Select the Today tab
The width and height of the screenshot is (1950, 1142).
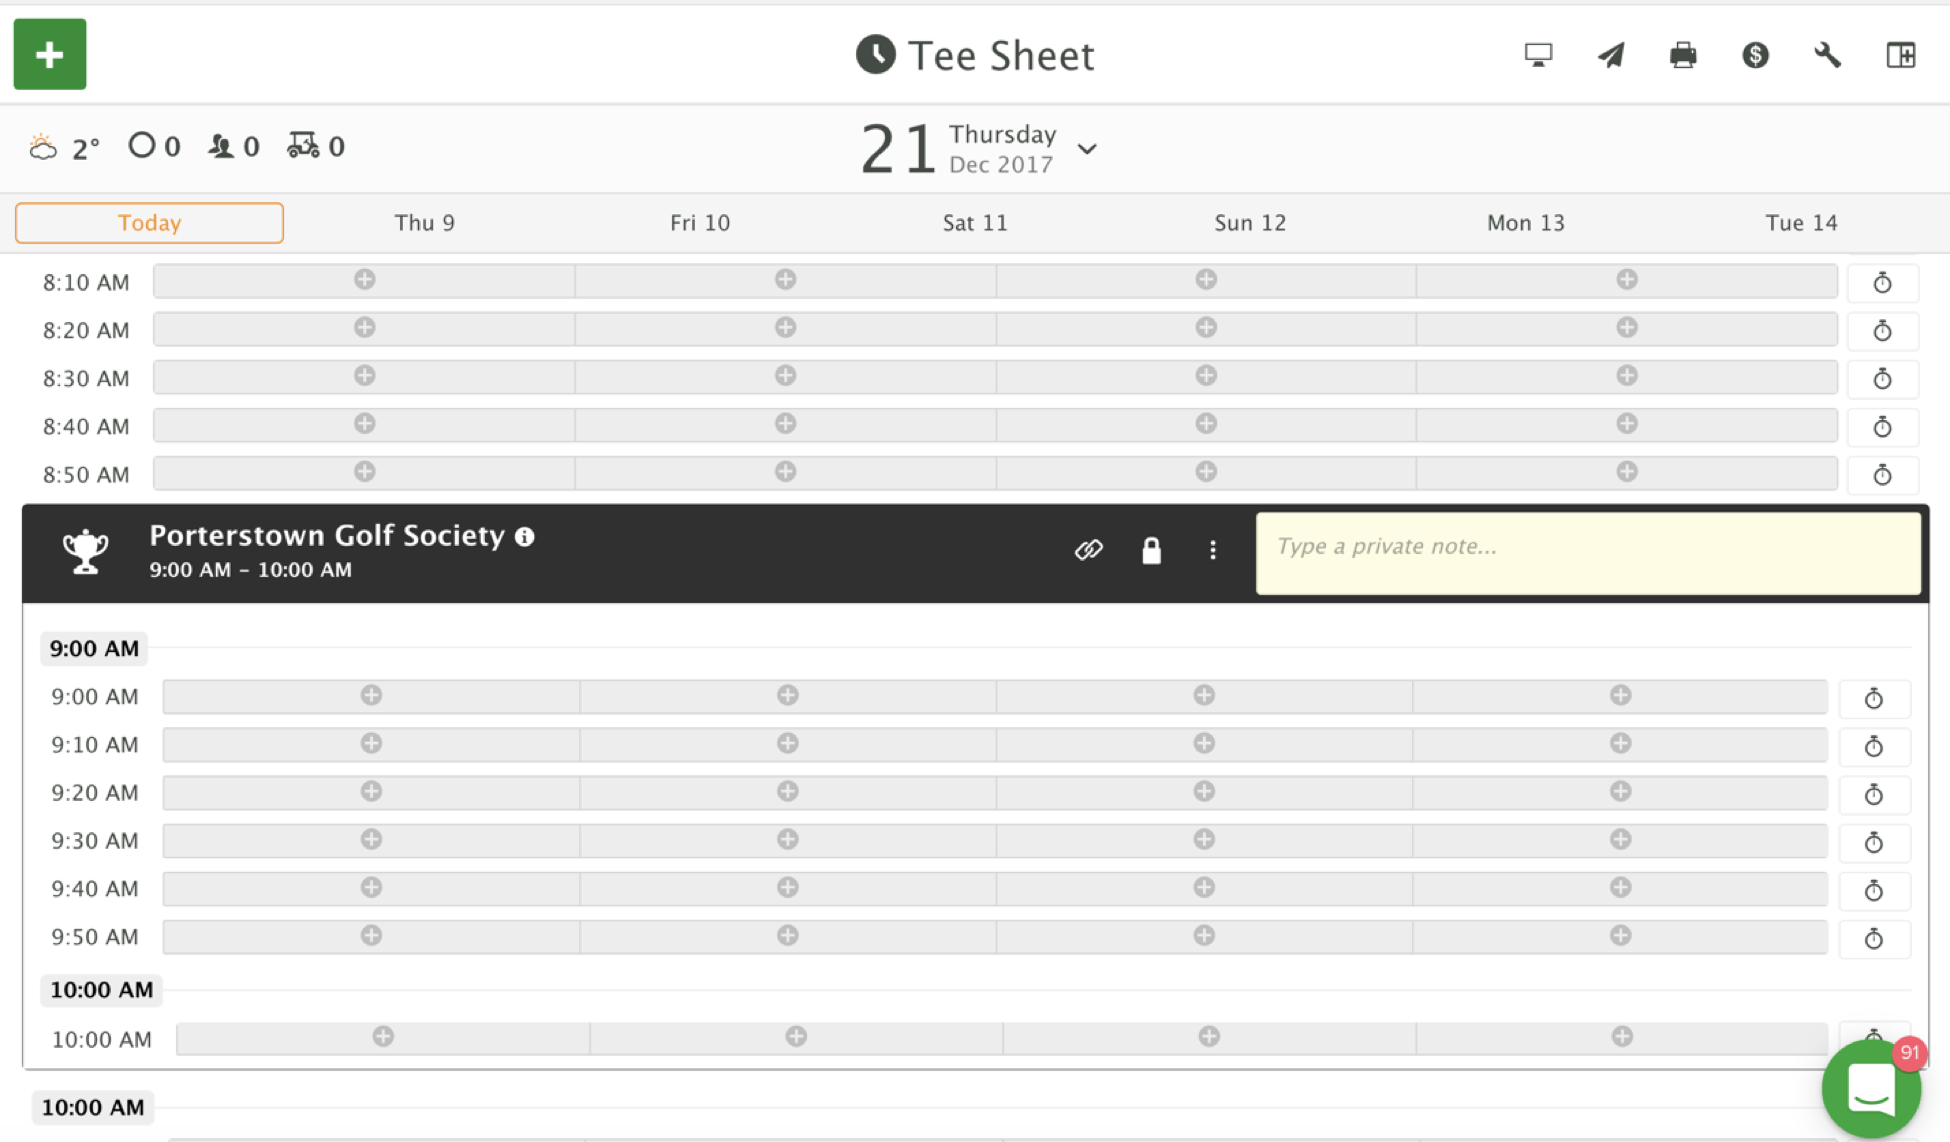pos(149,223)
